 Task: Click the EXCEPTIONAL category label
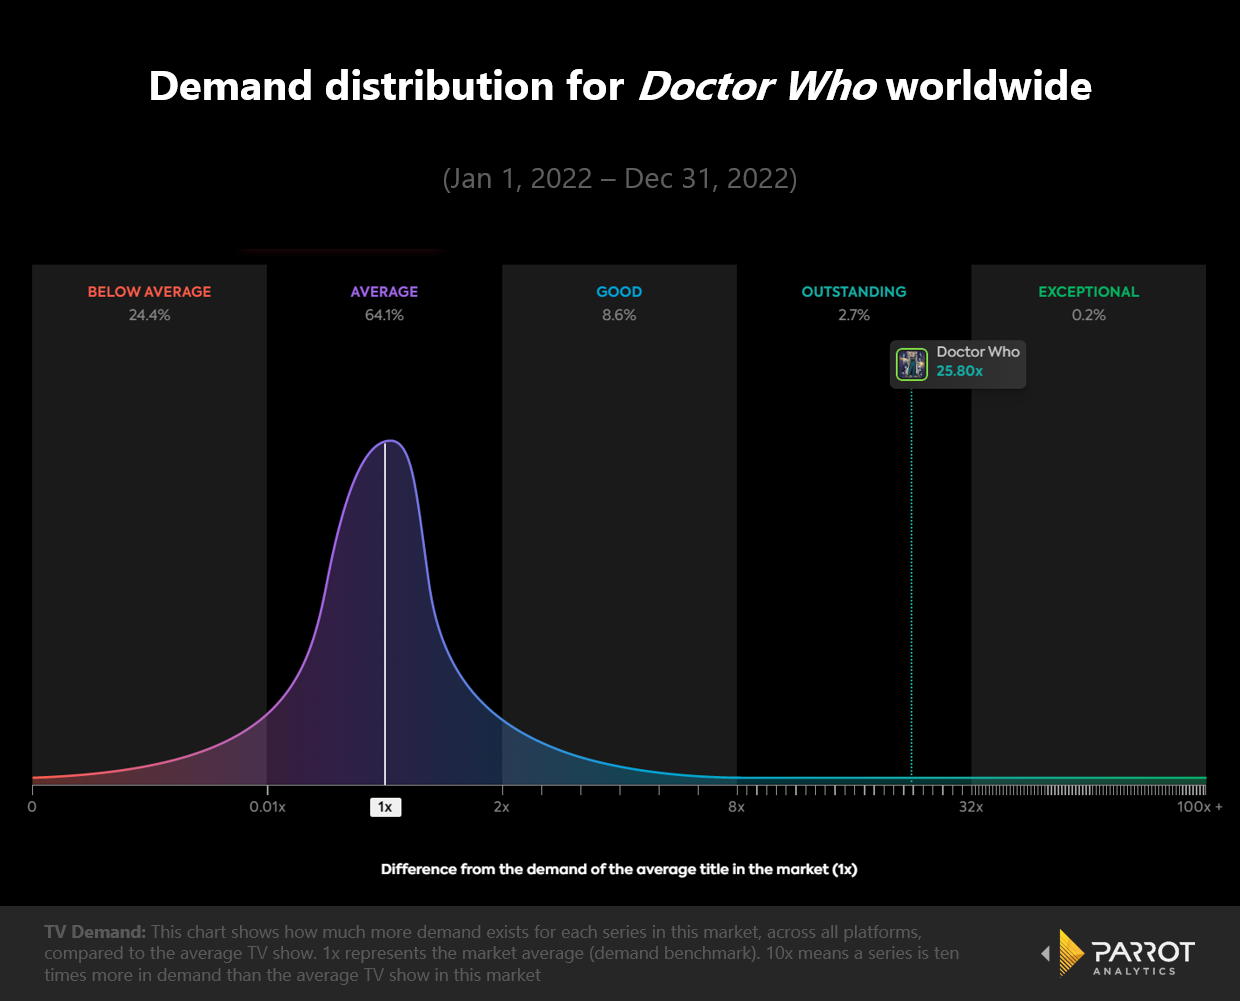[1088, 292]
